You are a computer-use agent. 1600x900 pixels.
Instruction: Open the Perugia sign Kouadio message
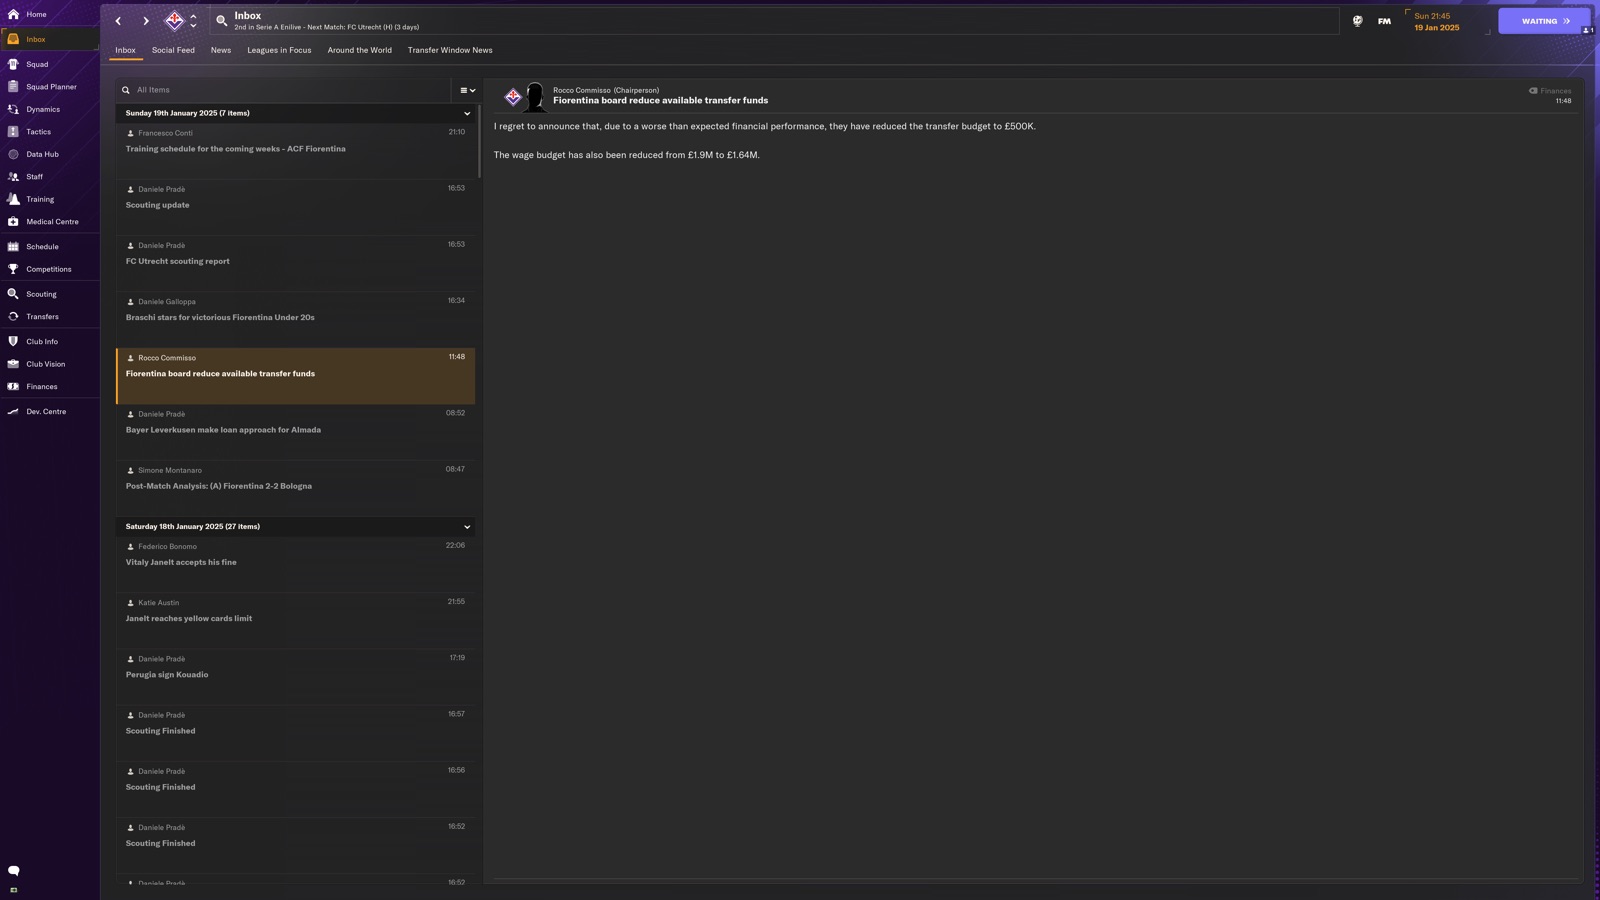tap(295, 677)
